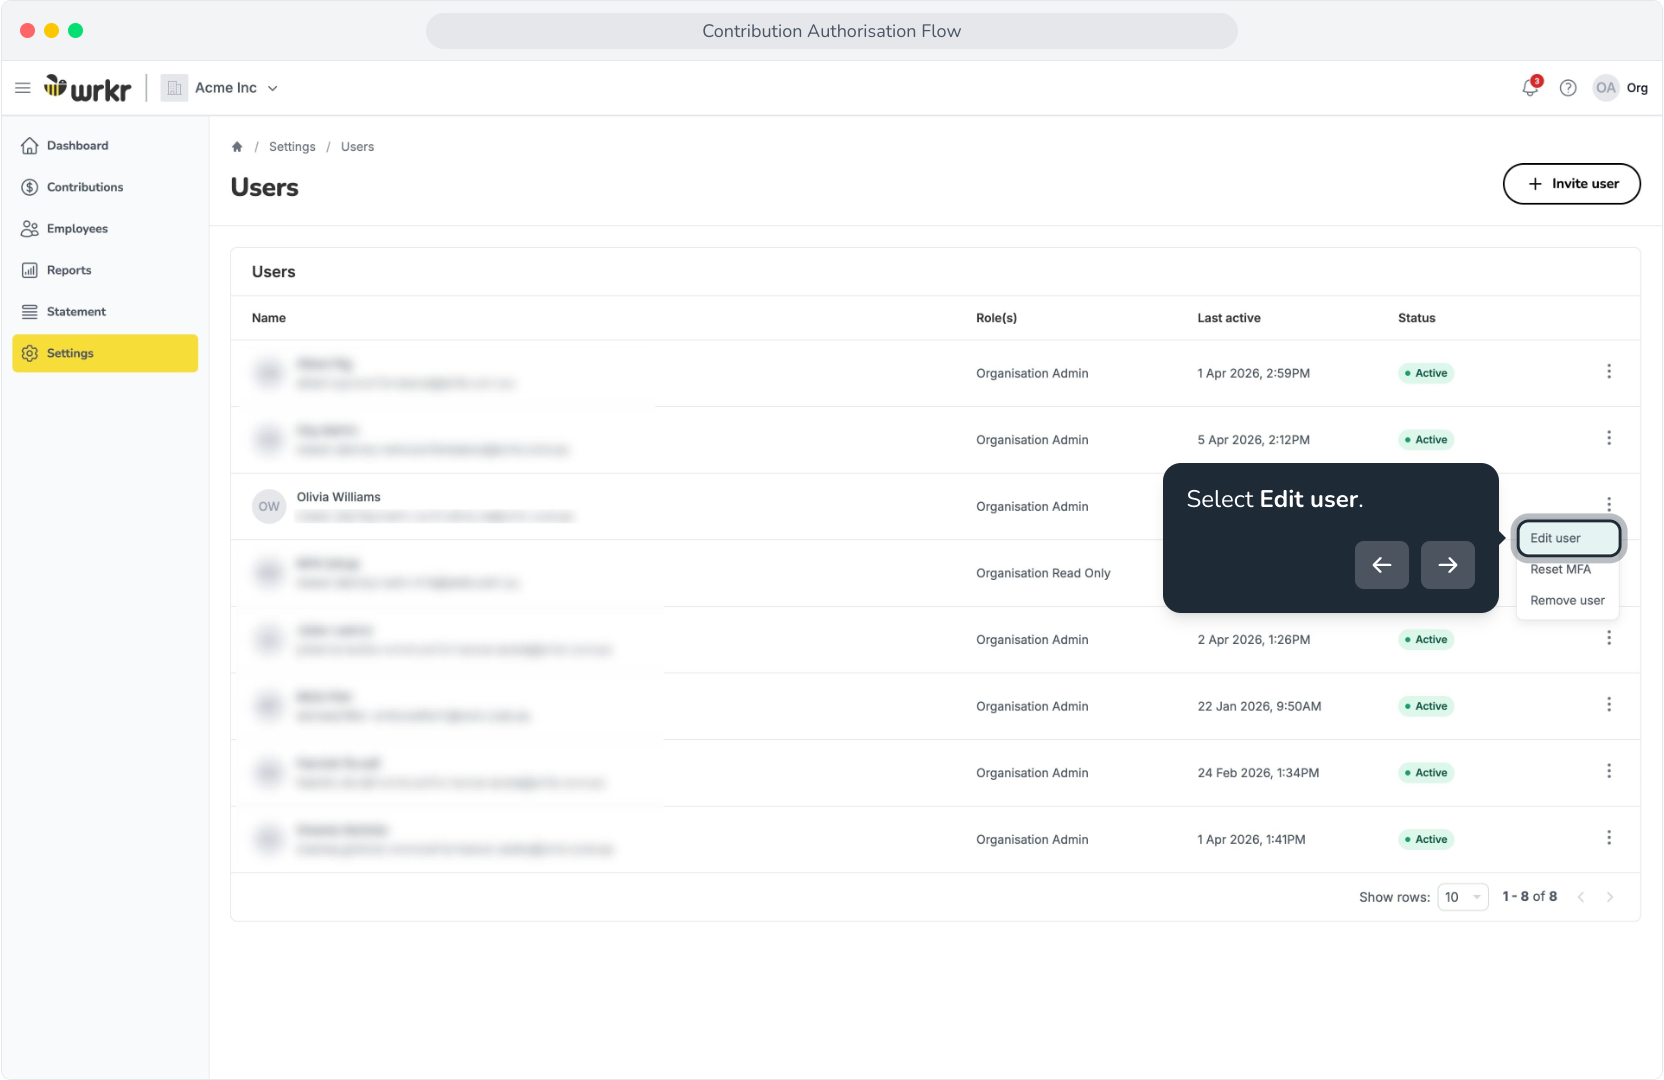The height and width of the screenshot is (1080, 1664).
Task: Click the home breadcrumb icon
Action: pos(237,147)
